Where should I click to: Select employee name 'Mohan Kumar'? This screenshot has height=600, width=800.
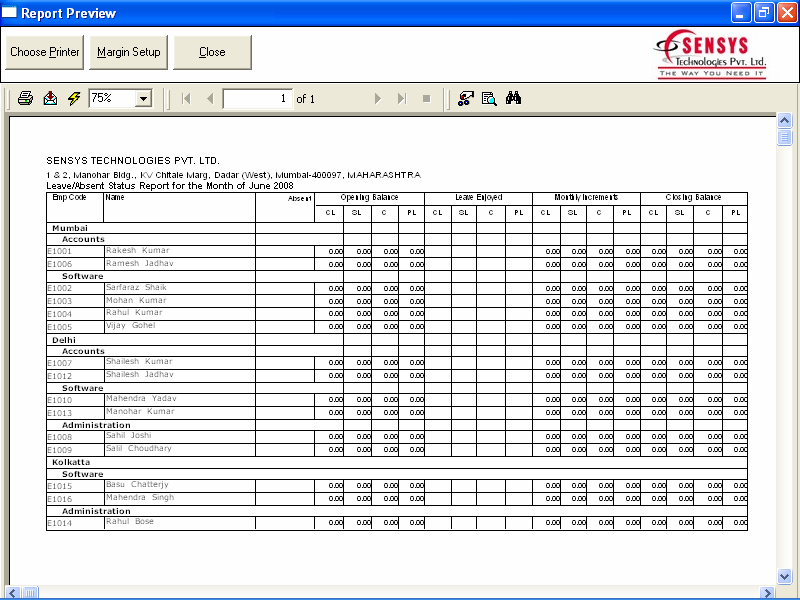pos(136,301)
